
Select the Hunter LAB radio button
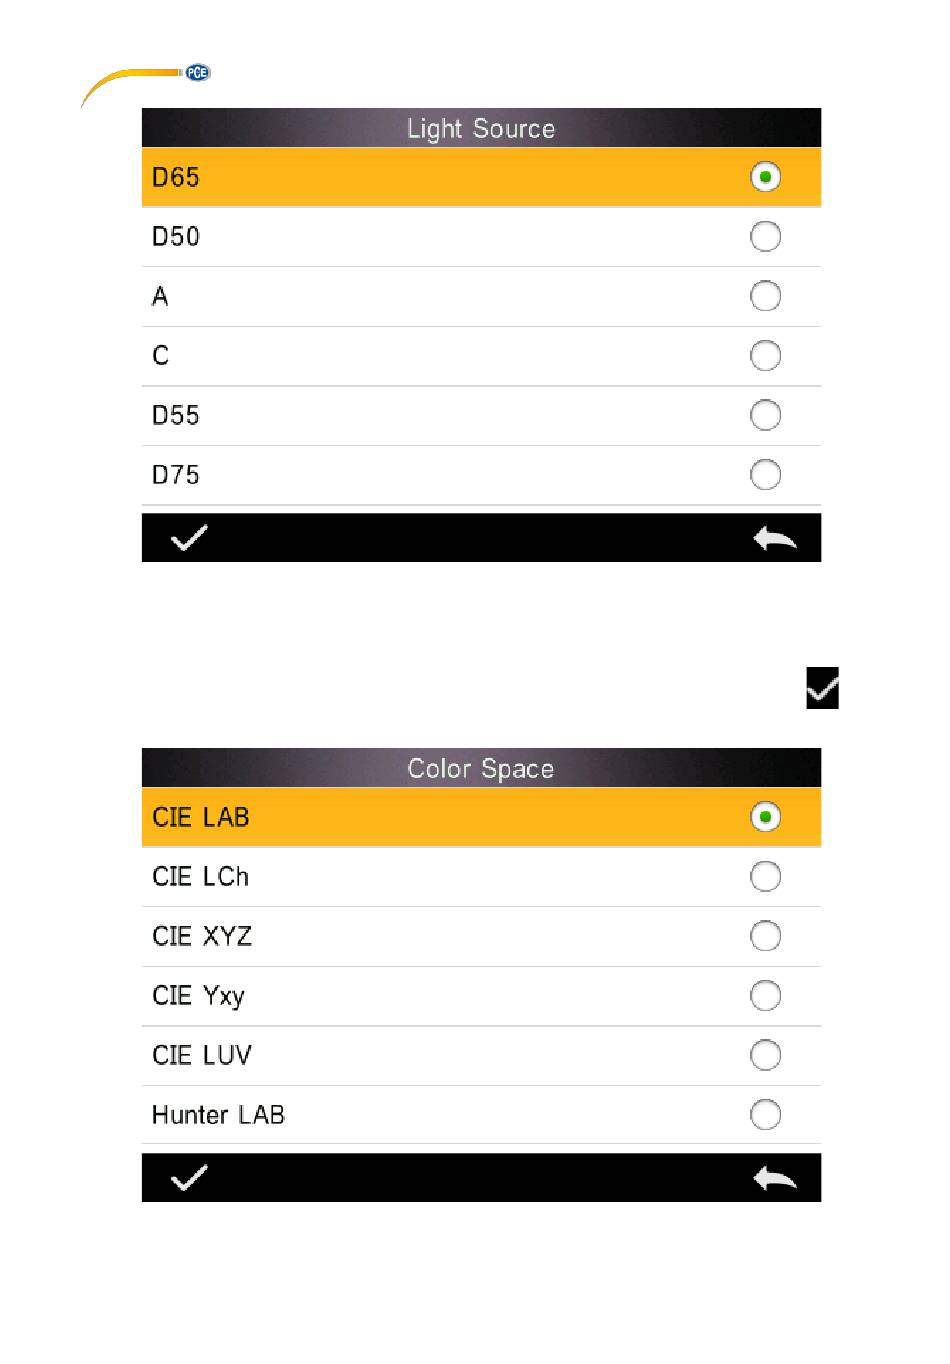(x=765, y=1115)
